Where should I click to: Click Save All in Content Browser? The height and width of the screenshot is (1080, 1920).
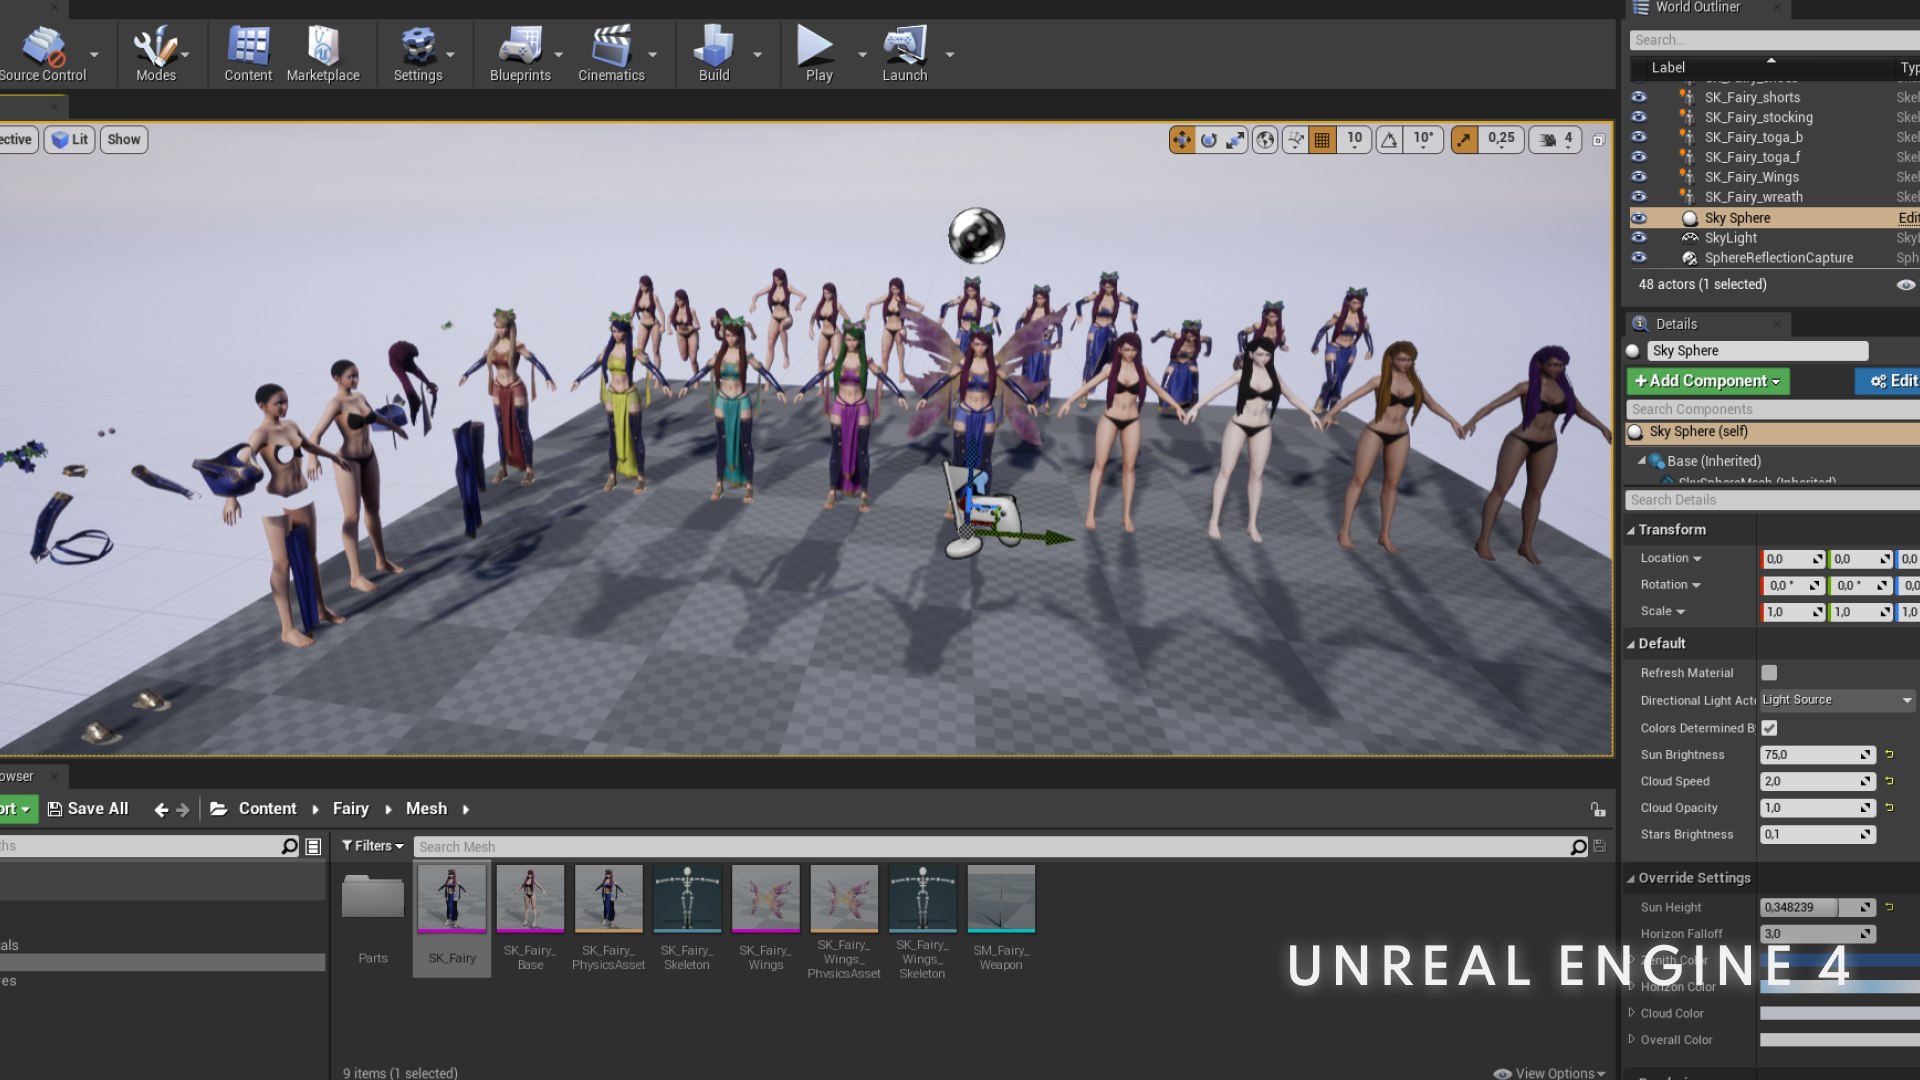[x=88, y=809]
